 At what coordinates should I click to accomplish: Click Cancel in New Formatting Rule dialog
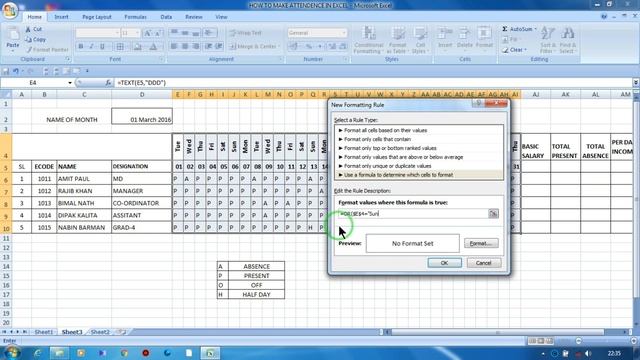tap(483, 263)
